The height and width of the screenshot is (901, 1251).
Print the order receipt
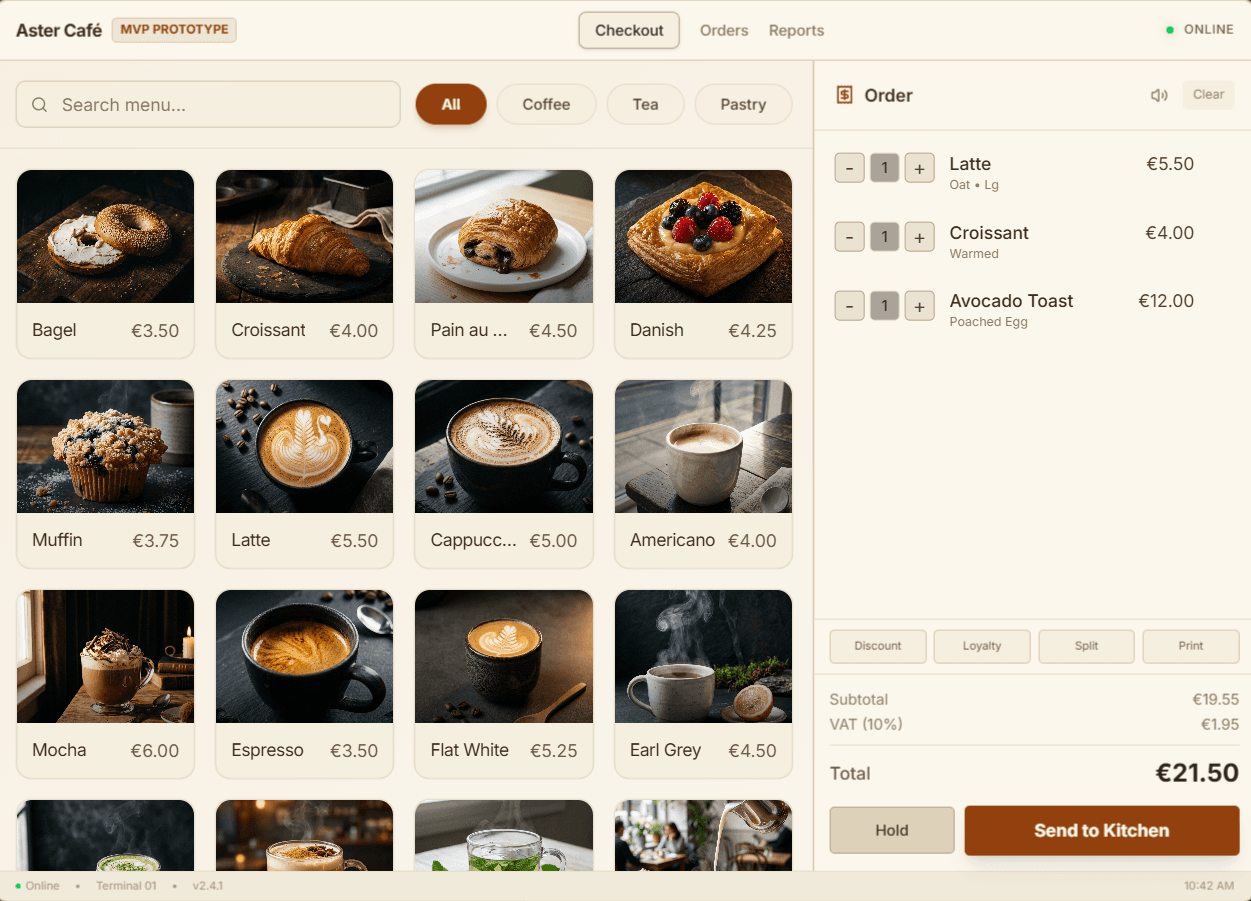coord(1191,646)
